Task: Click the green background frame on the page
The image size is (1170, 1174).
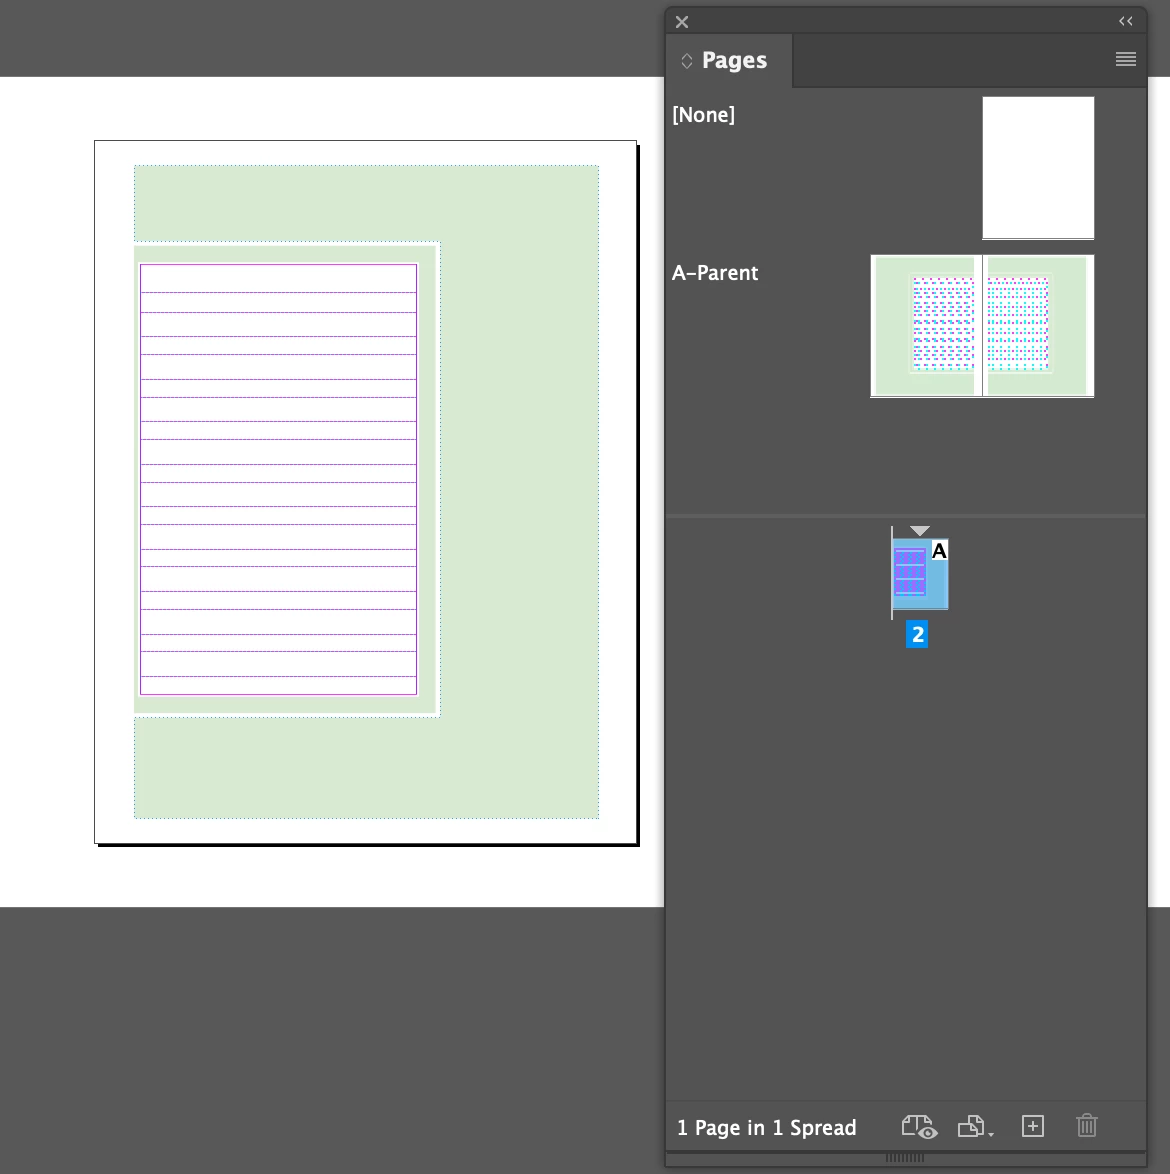Action: pos(519,491)
